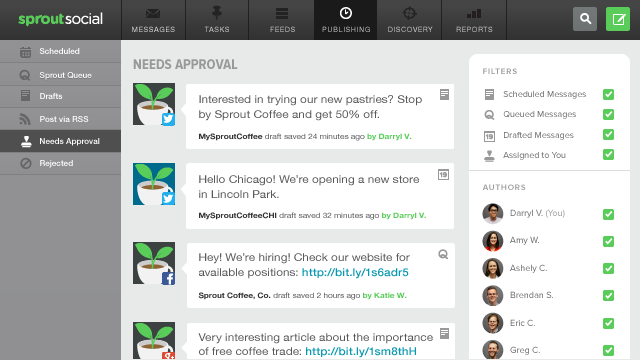Go to Tasks pushpin tab
Screen dimensions: 640x360
217,20
